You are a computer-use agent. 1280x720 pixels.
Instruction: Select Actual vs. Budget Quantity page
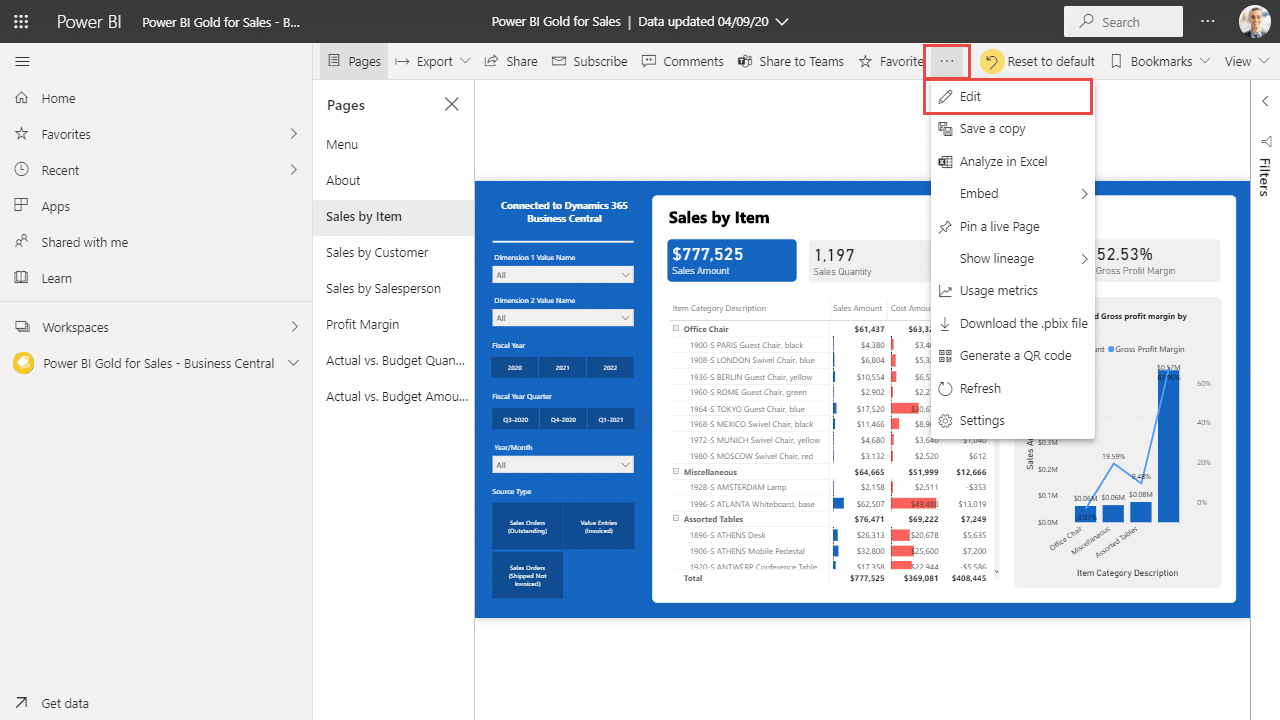393,360
